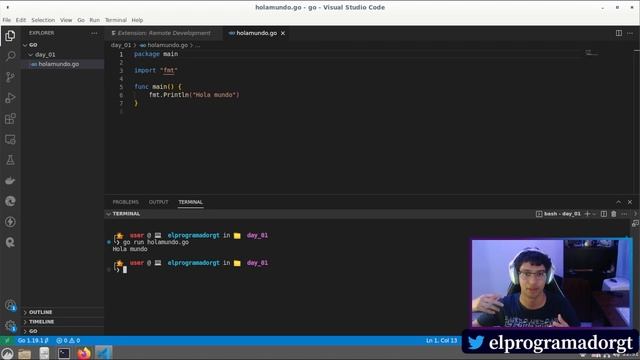The height and width of the screenshot is (360, 640).
Task: Open the Testing flask view
Action: tap(10, 160)
